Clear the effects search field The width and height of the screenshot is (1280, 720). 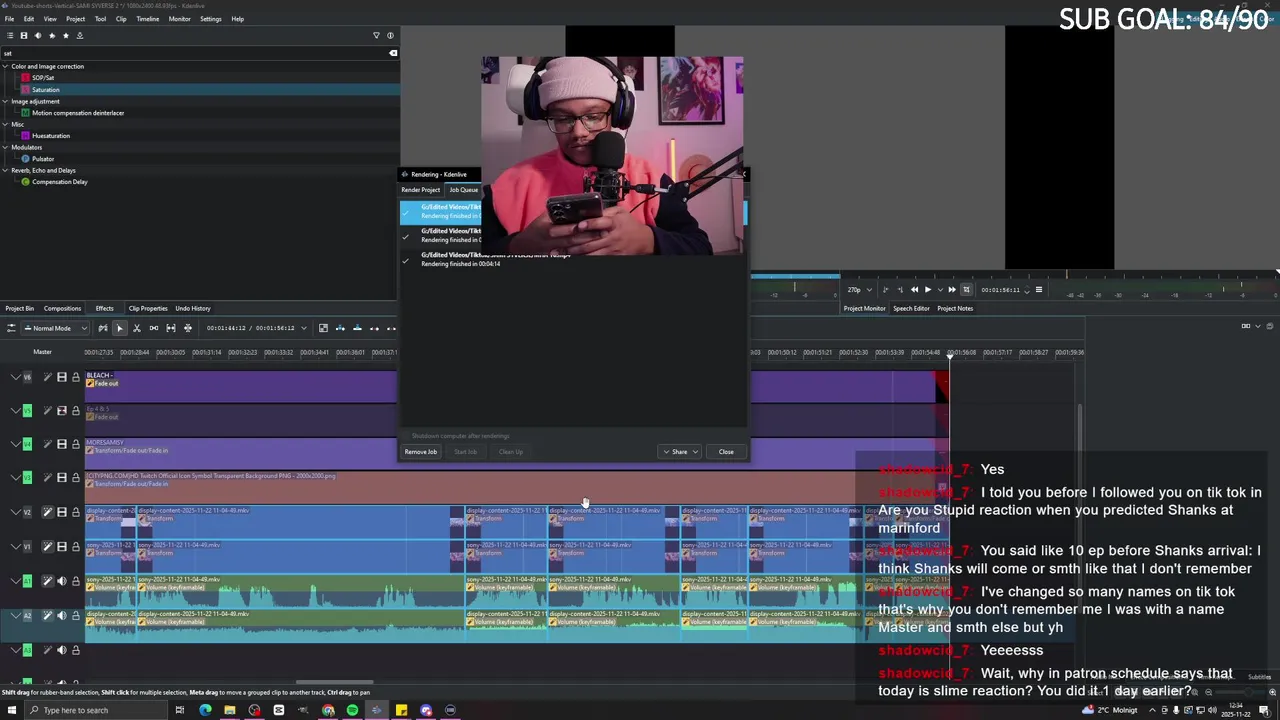(393, 53)
